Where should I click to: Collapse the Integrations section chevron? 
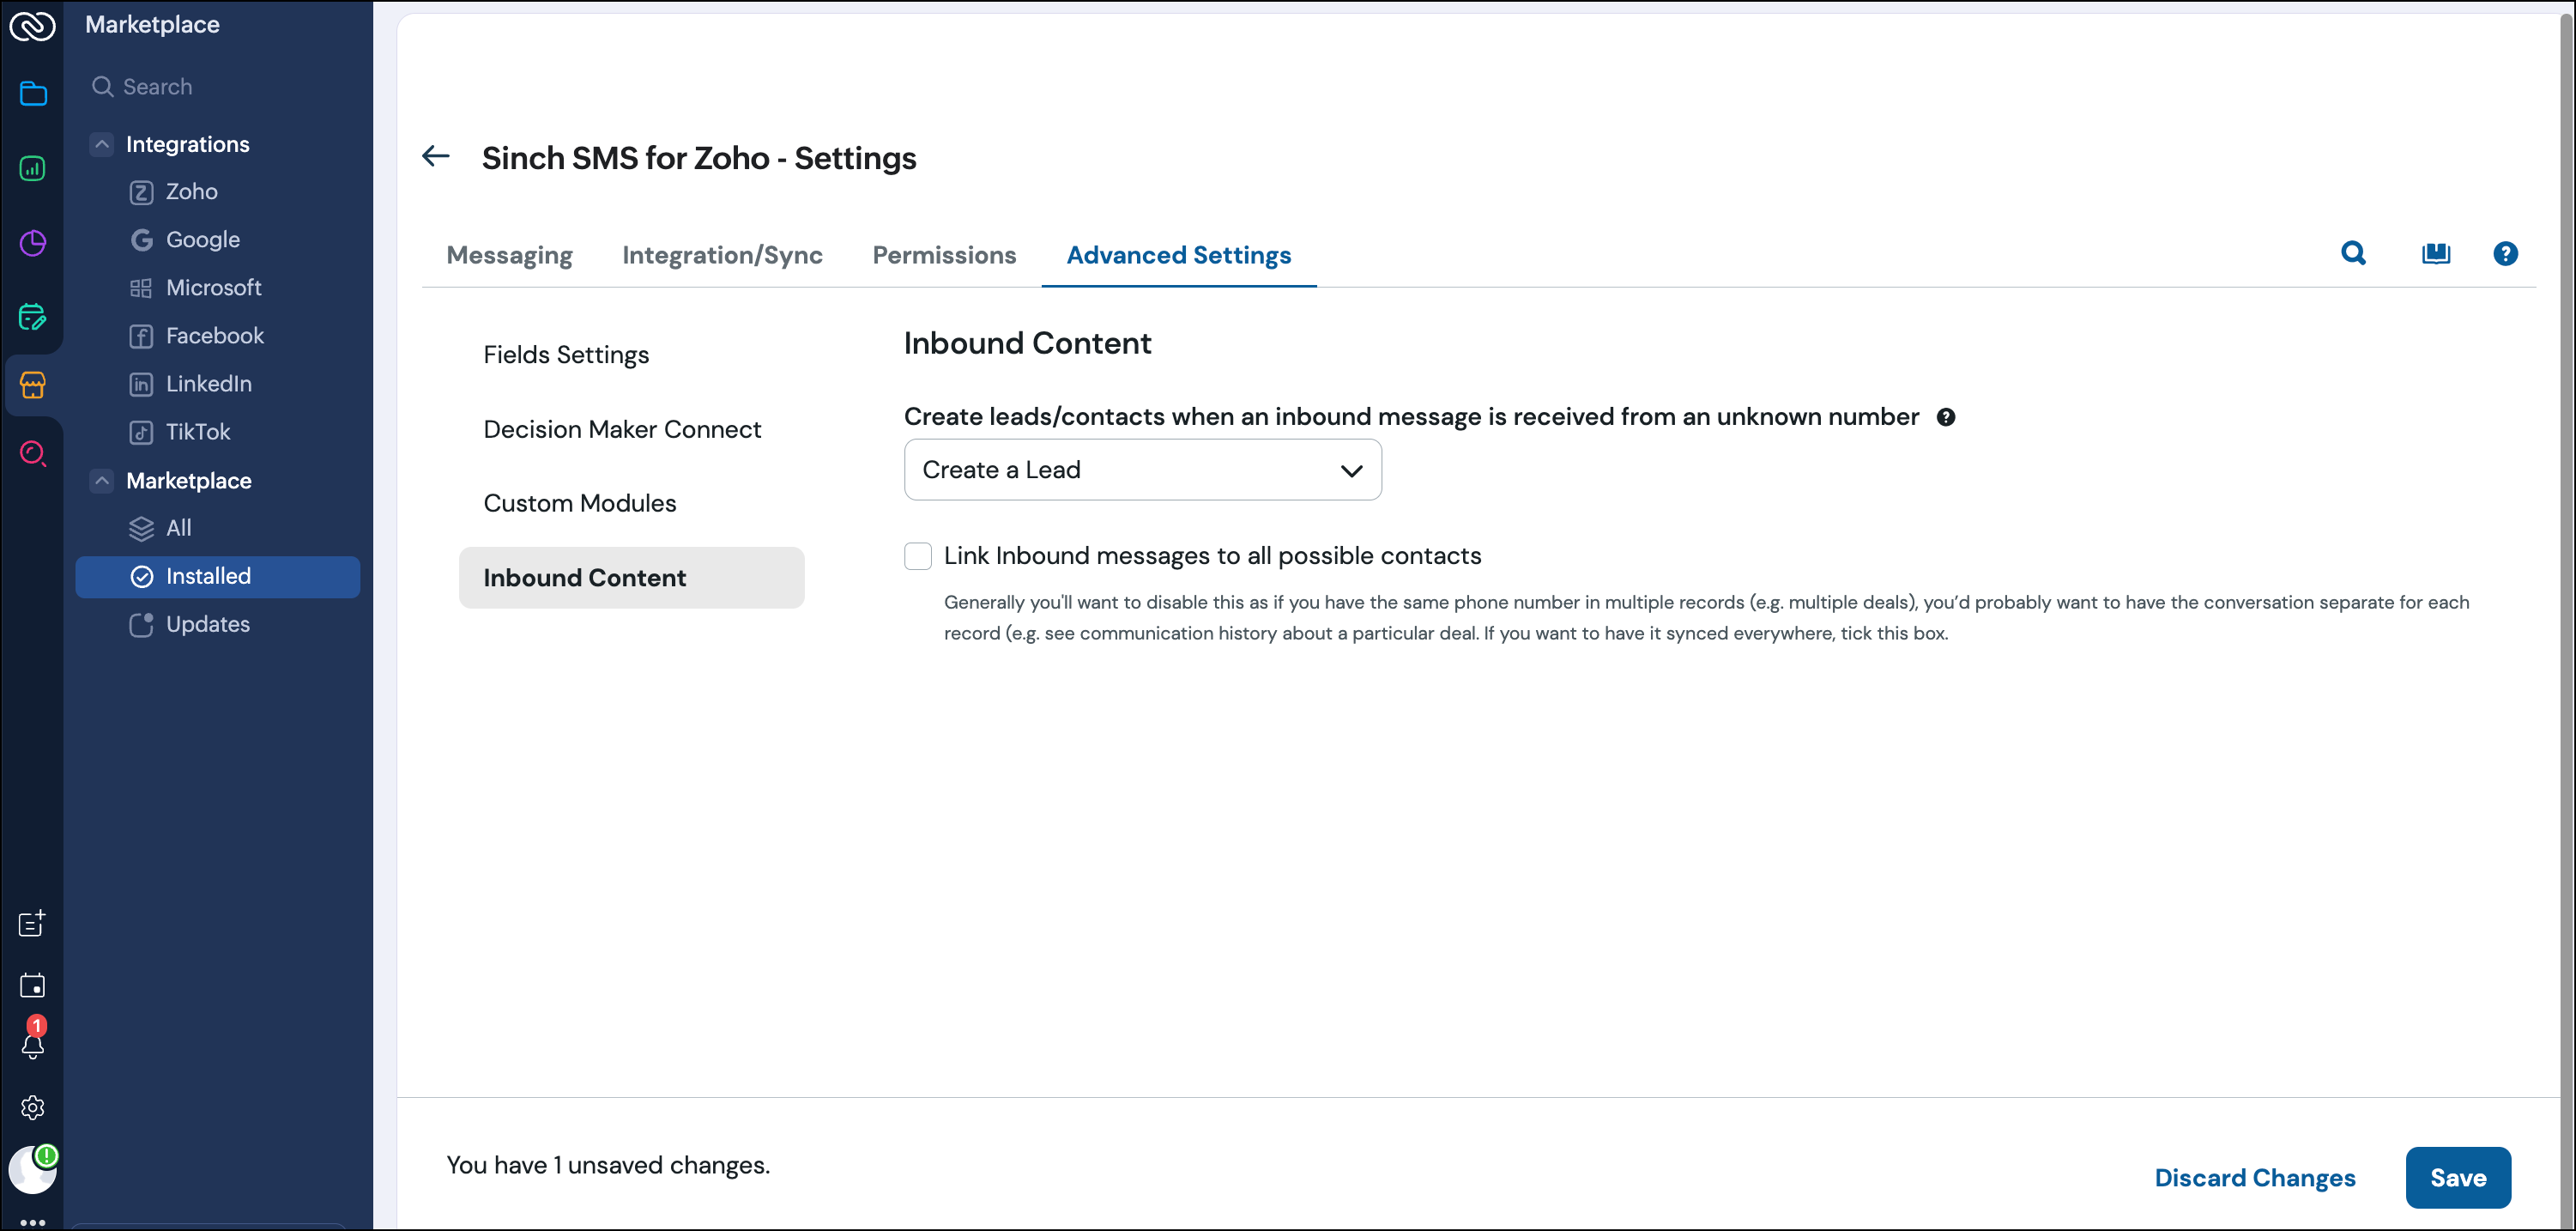pos(102,144)
